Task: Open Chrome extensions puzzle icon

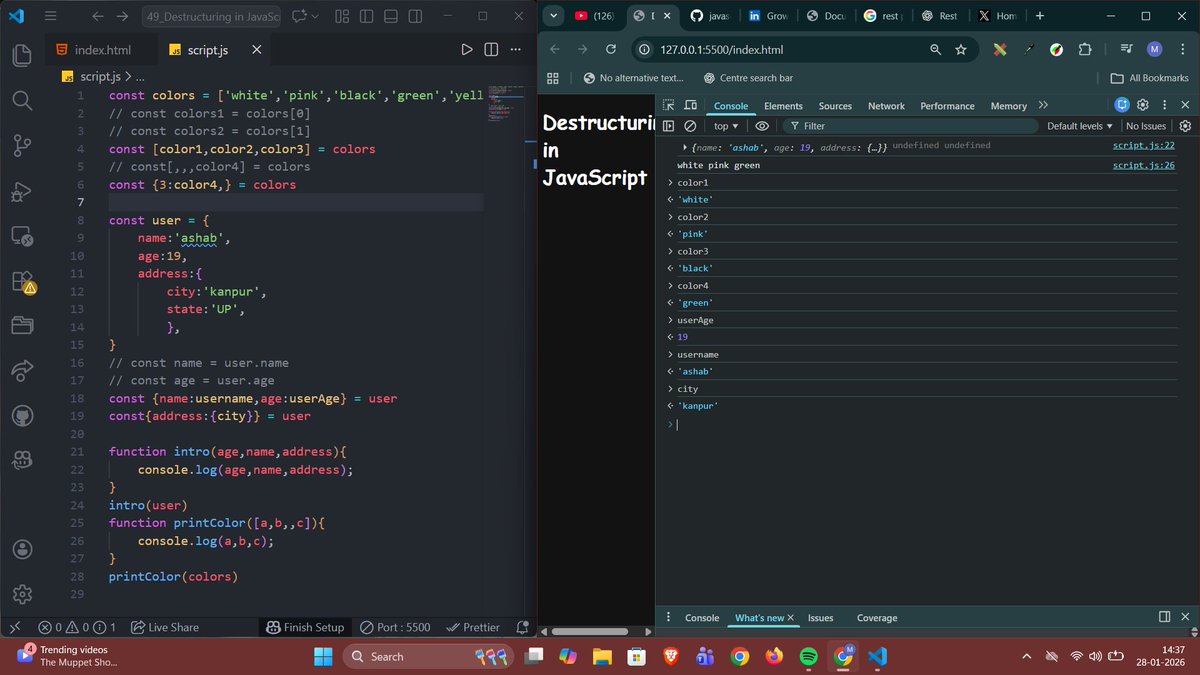Action: pos(1084,49)
